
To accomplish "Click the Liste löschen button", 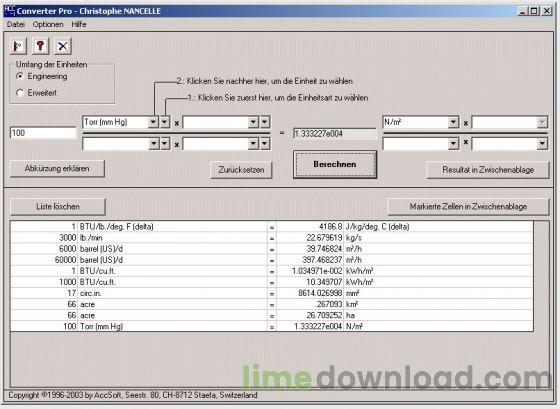I will [58, 206].
